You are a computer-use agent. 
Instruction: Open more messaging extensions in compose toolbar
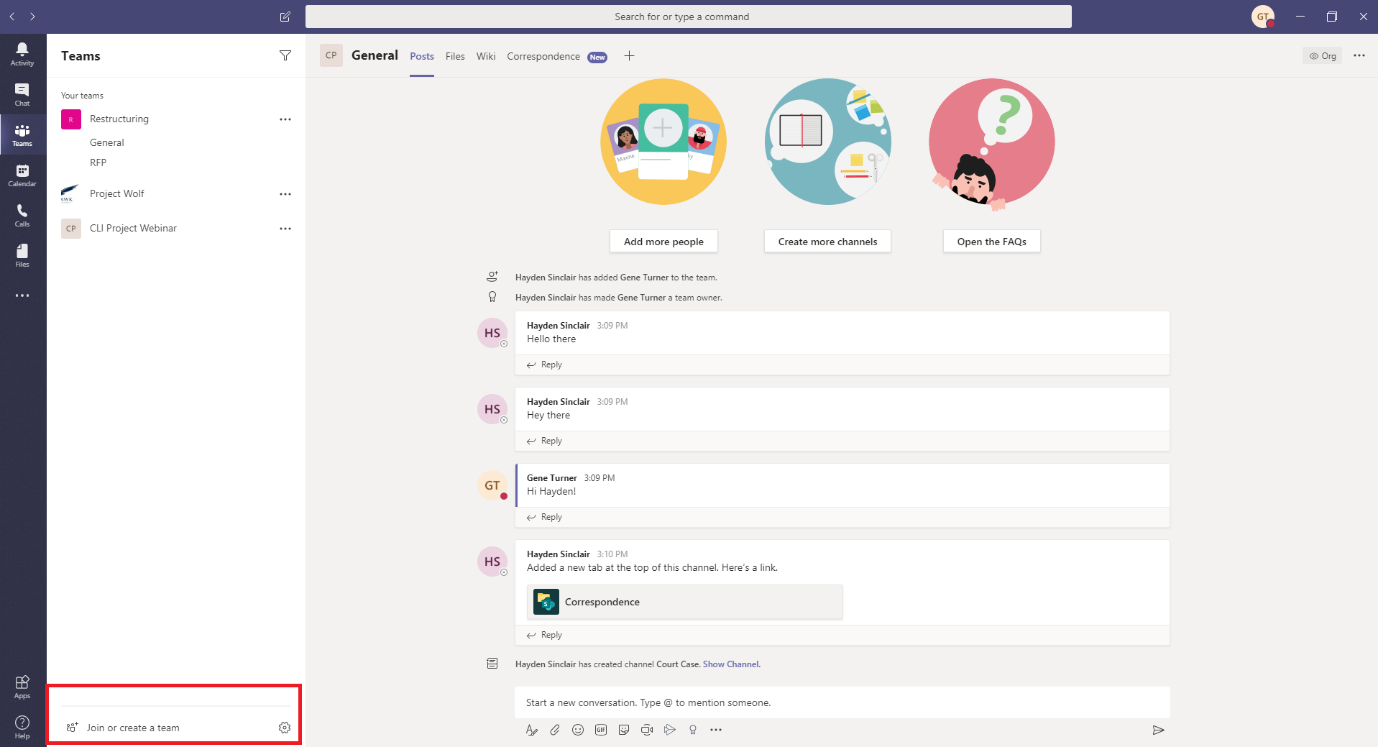click(716, 730)
